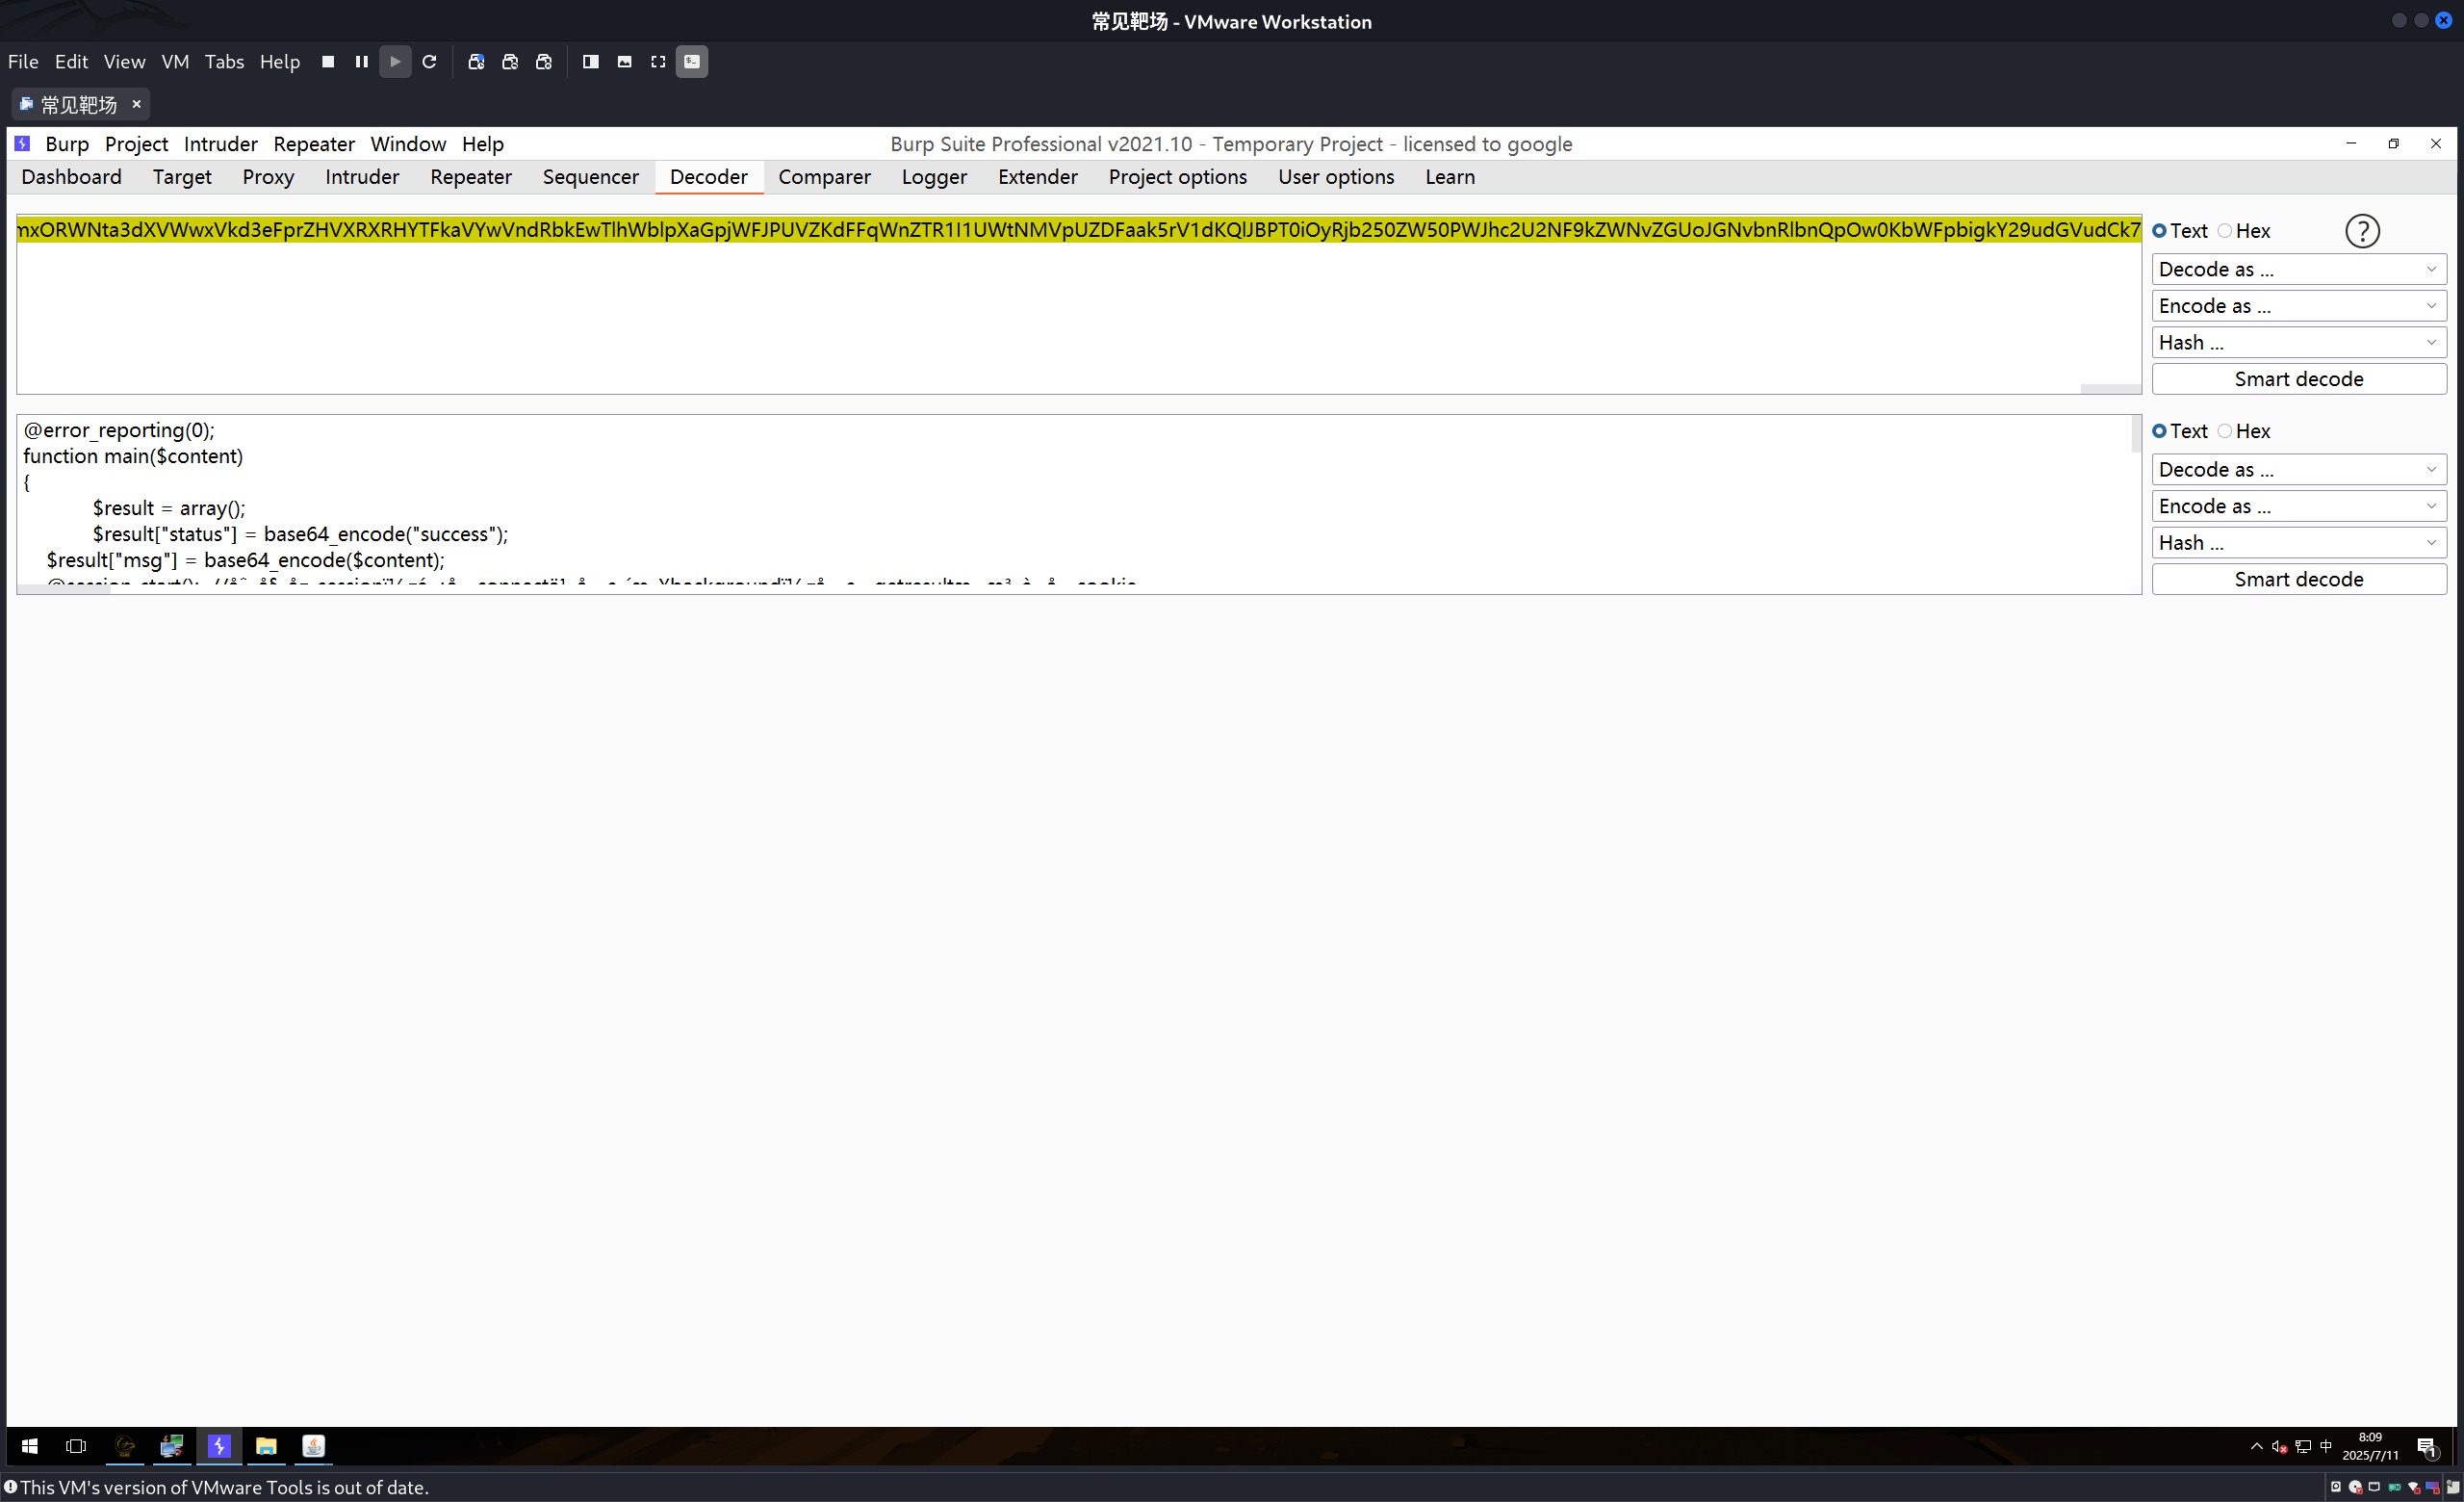Open the first "Encode as ..." dropdown
This screenshot has height=1502, width=2464.
point(2298,306)
